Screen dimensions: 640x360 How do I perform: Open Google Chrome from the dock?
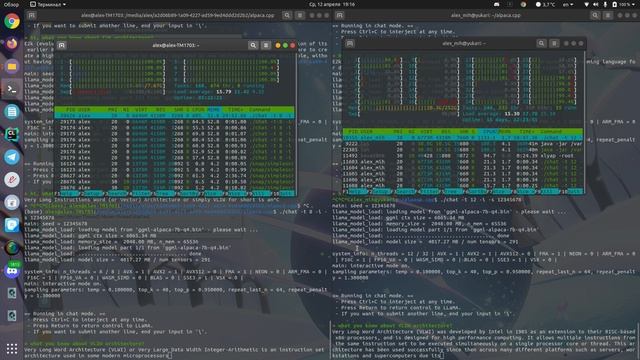[12, 21]
